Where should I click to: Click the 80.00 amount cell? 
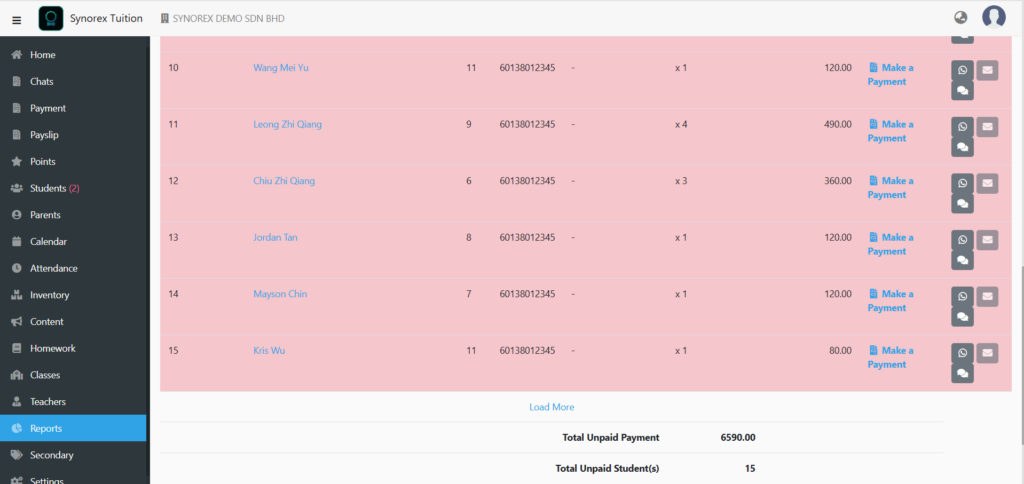click(x=840, y=351)
